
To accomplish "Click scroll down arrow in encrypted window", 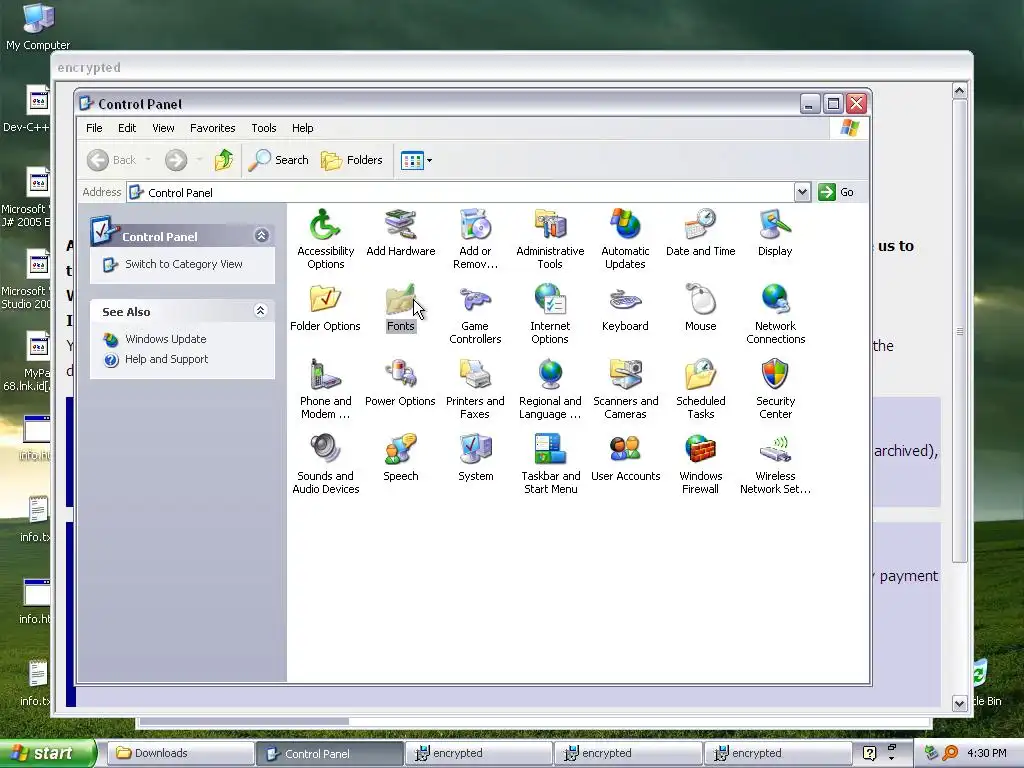I will click(x=959, y=703).
